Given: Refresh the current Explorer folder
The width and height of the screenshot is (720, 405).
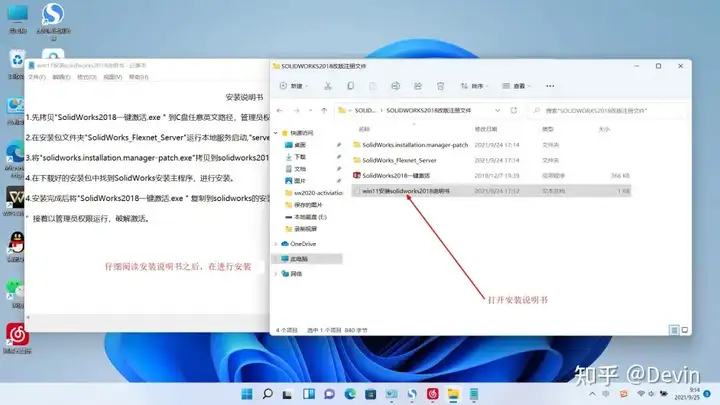Looking at the screenshot, I should 514,111.
